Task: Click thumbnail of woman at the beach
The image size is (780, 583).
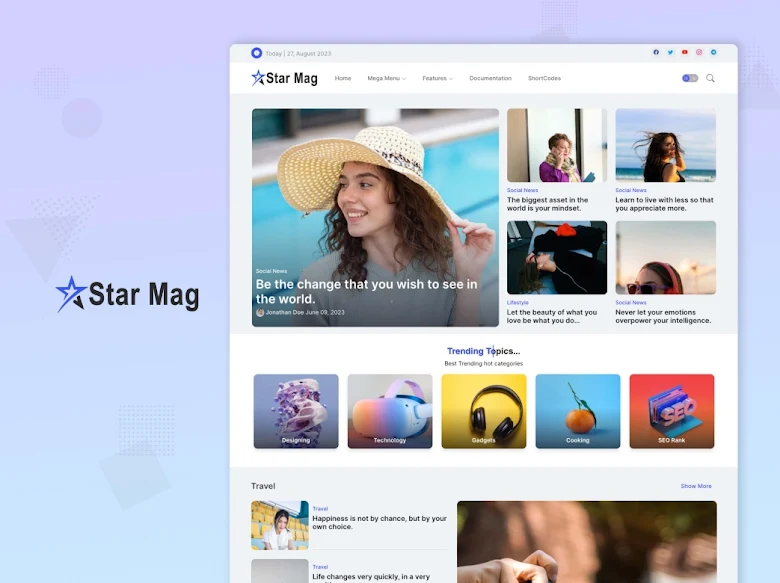Action: pos(666,145)
